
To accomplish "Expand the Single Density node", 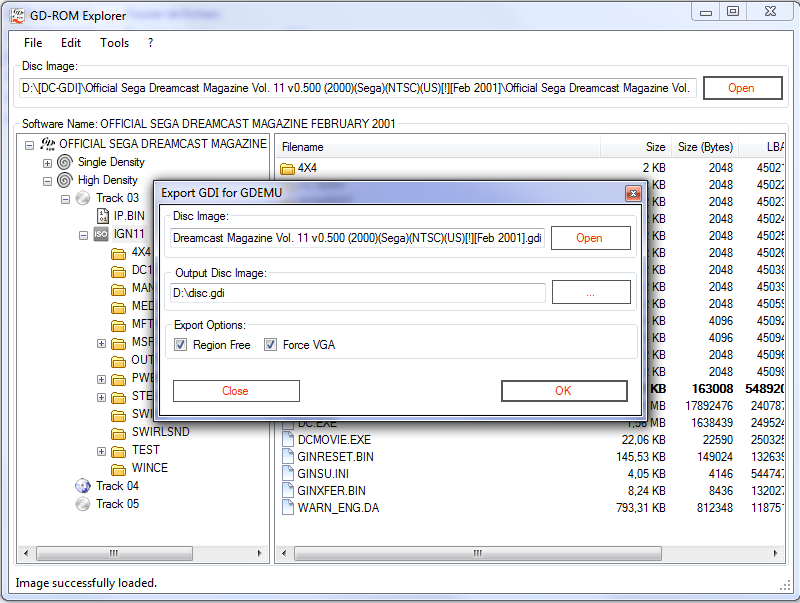I will [47, 163].
